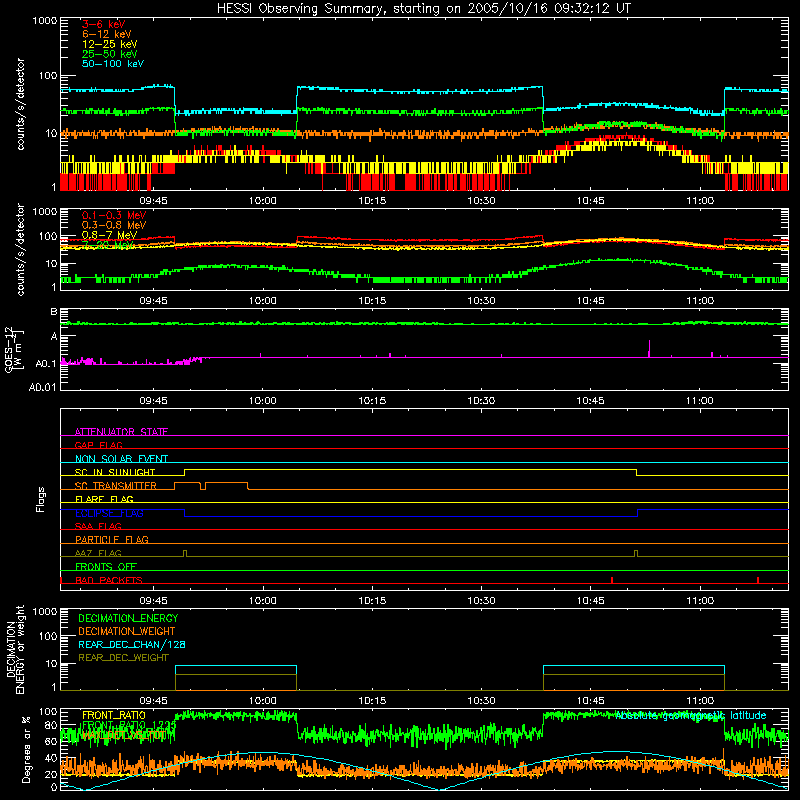Viewport: 800px width, 800px height.
Task: Click the magenta GOES spike near 10:53
Action: tap(649, 348)
